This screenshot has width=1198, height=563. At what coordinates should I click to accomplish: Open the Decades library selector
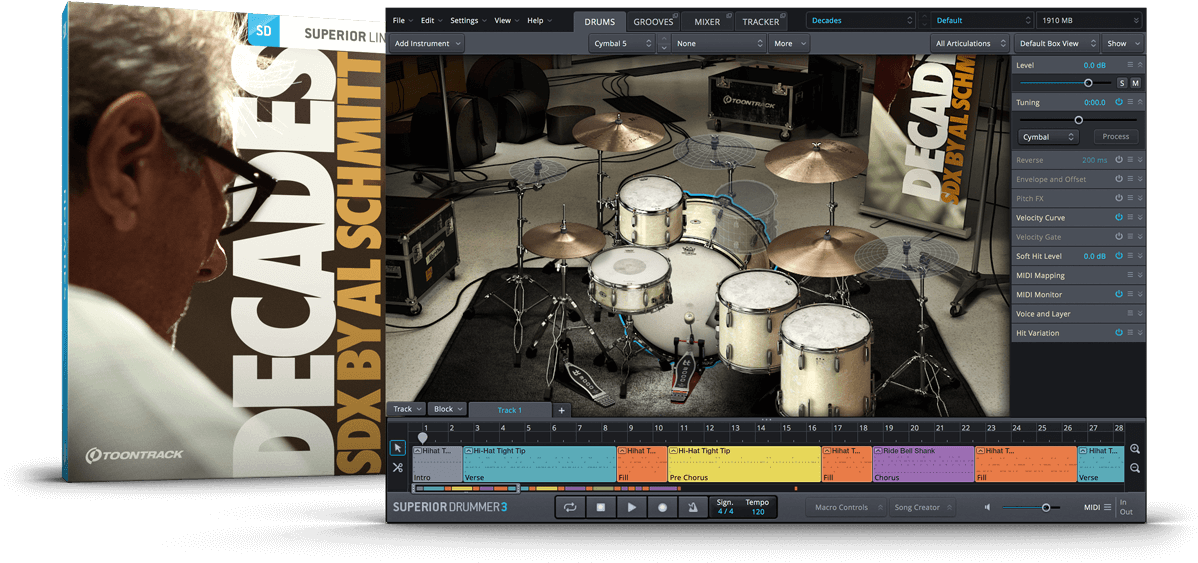[x=860, y=21]
